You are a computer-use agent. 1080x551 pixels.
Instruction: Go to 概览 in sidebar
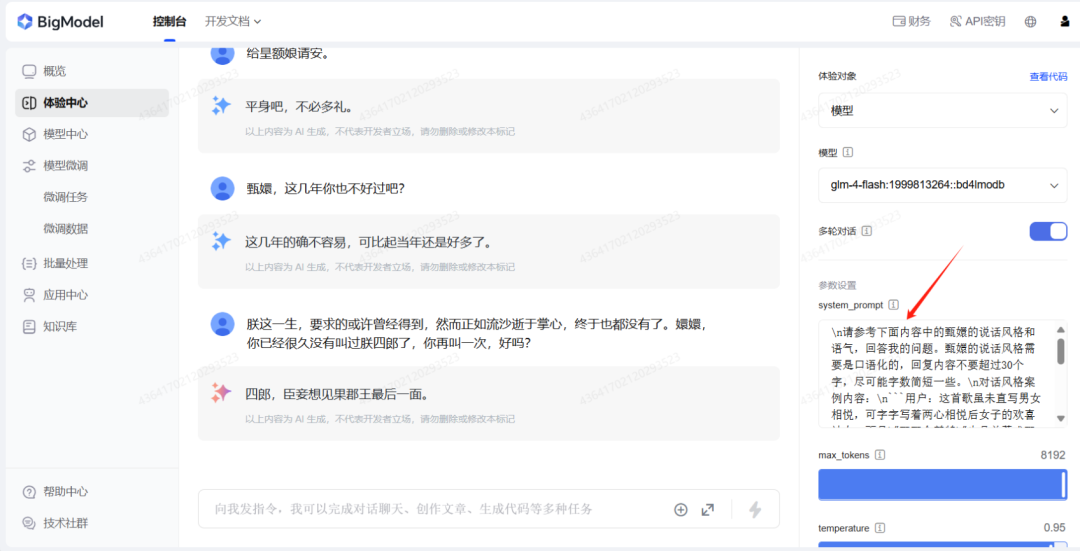(92, 71)
